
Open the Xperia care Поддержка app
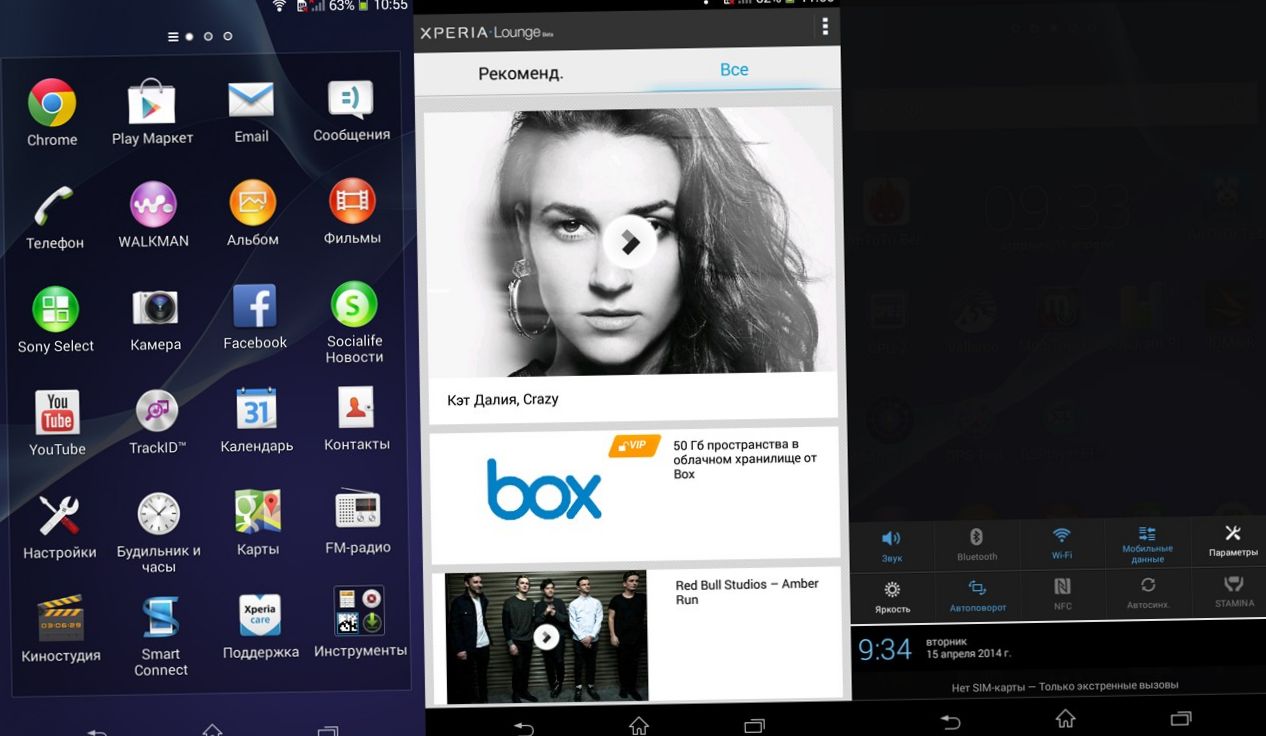coord(260,615)
